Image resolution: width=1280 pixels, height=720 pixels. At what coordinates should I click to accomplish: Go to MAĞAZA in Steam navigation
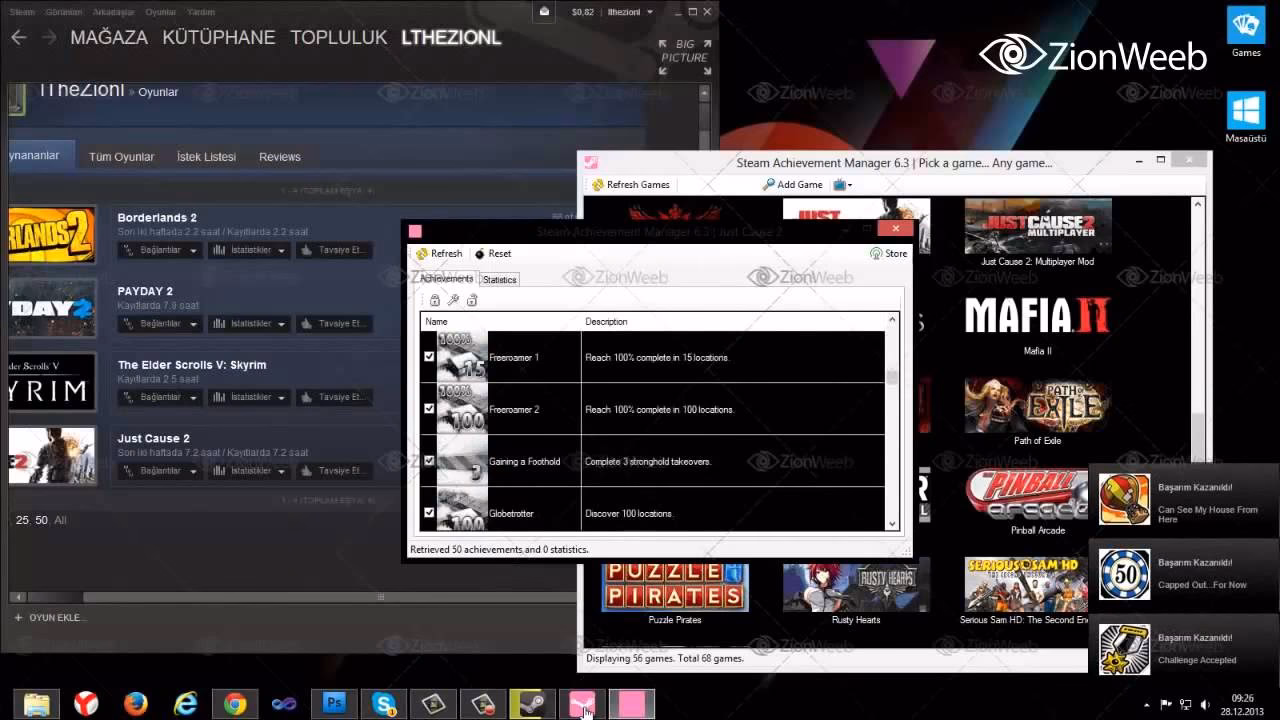(x=109, y=38)
